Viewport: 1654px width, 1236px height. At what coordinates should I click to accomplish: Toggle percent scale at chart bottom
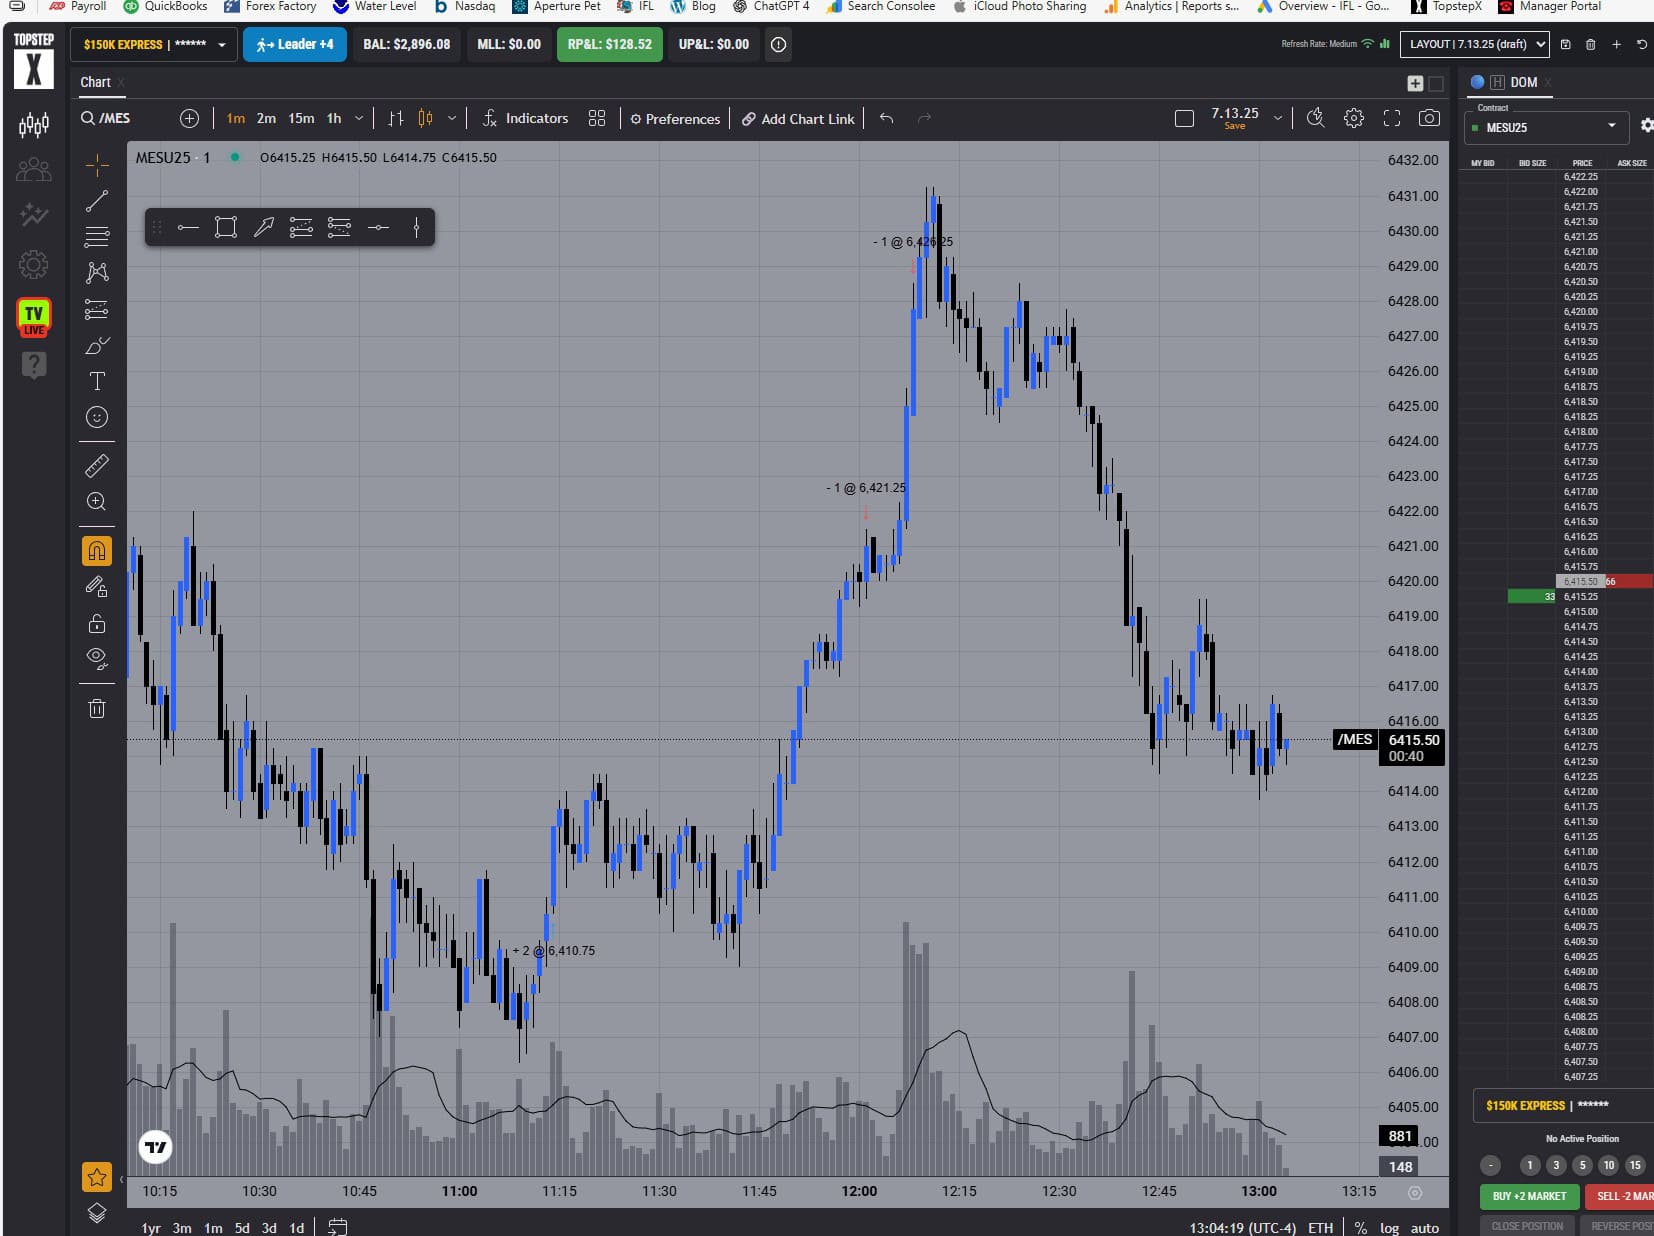coord(1360,1228)
